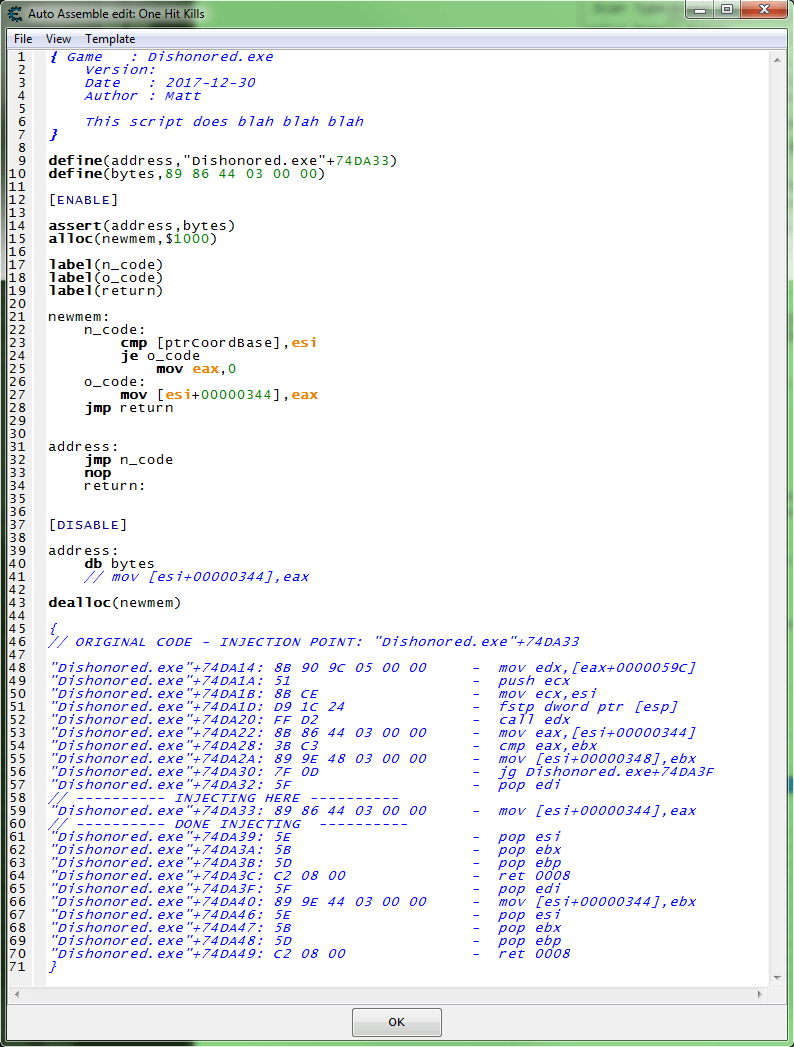Open the View menu
Image resolution: width=794 pixels, height=1047 pixels.
point(58,39)
